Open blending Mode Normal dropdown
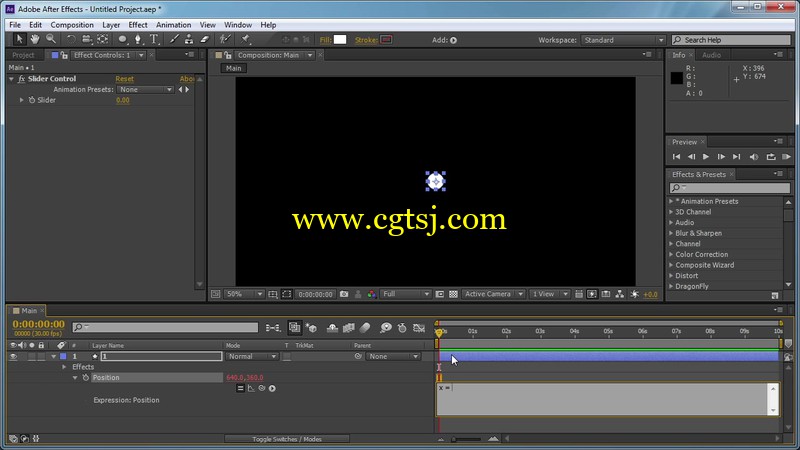The image size is (800, 450). point(252,357)
